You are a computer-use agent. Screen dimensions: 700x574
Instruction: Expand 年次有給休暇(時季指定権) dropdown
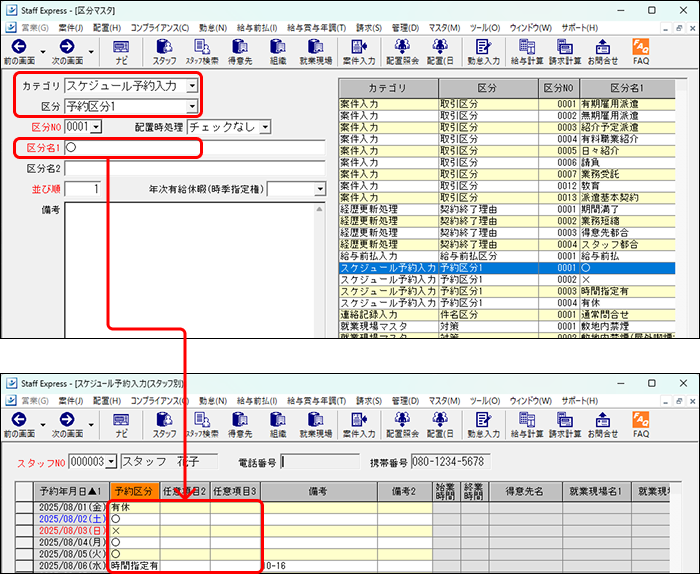(320, 189)
